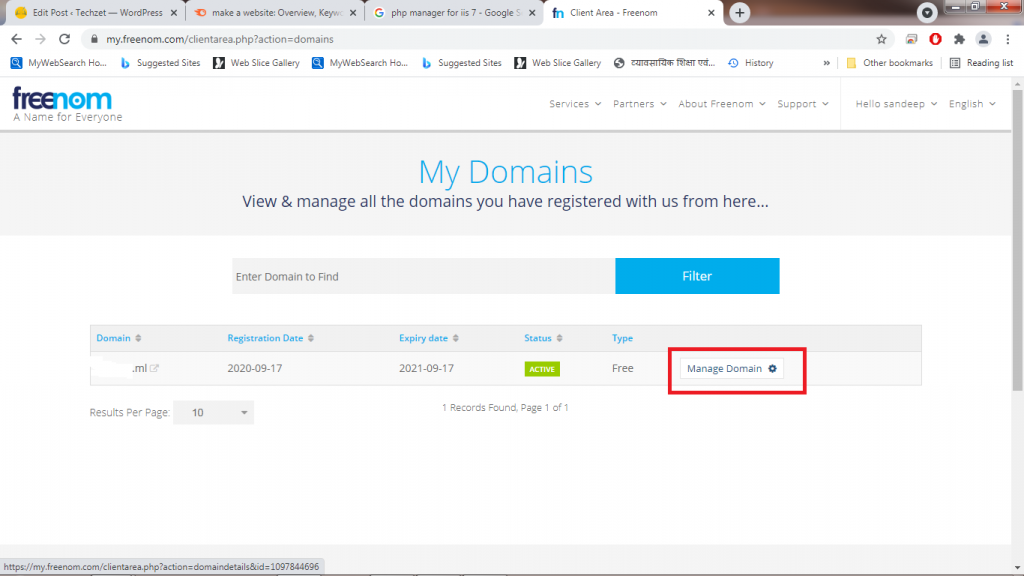Click the browser back arrow

click(16, 39)
